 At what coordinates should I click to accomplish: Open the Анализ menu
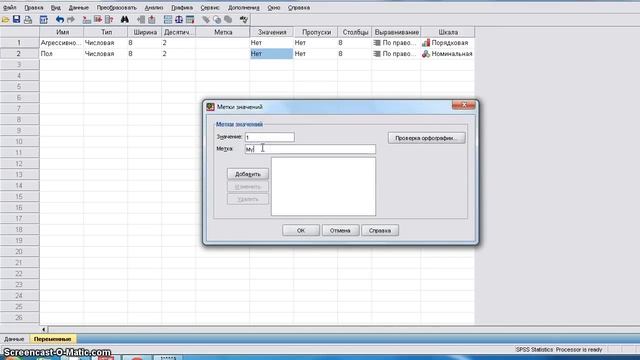pyautogui.click(x=153, y=8)
